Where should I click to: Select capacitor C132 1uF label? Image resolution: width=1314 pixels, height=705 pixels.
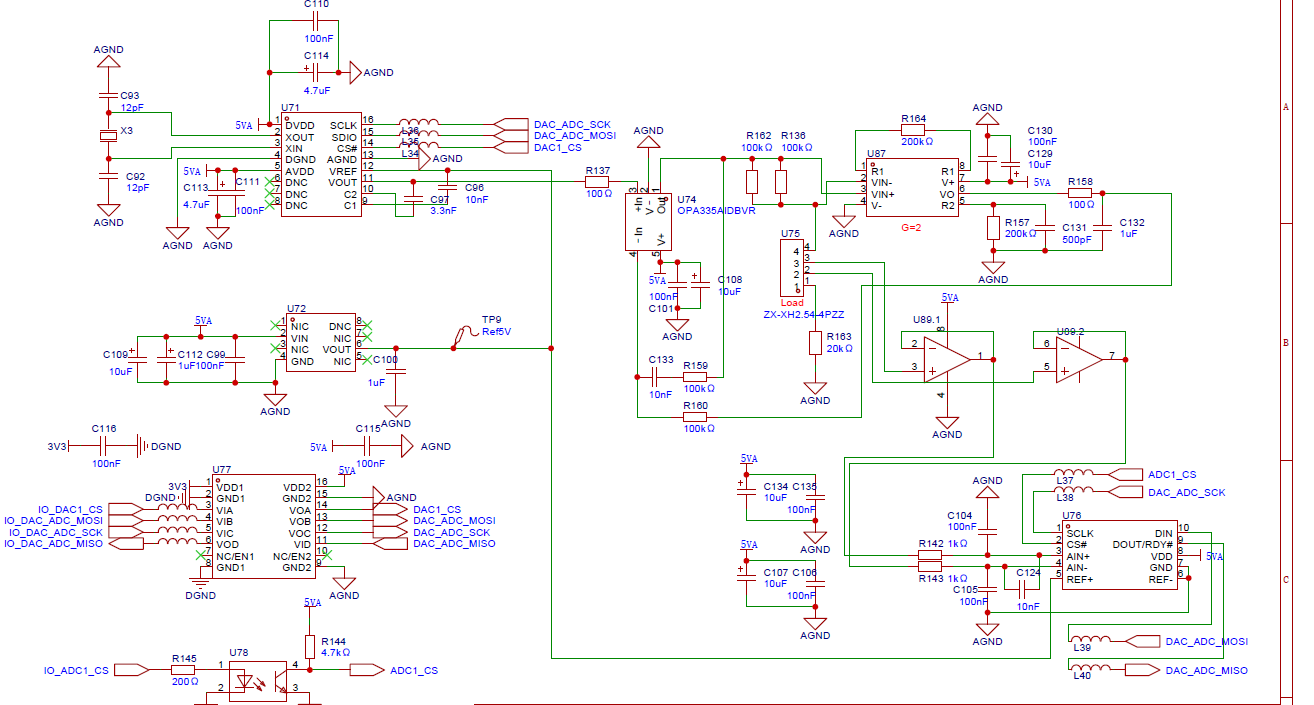(1132, 227)
